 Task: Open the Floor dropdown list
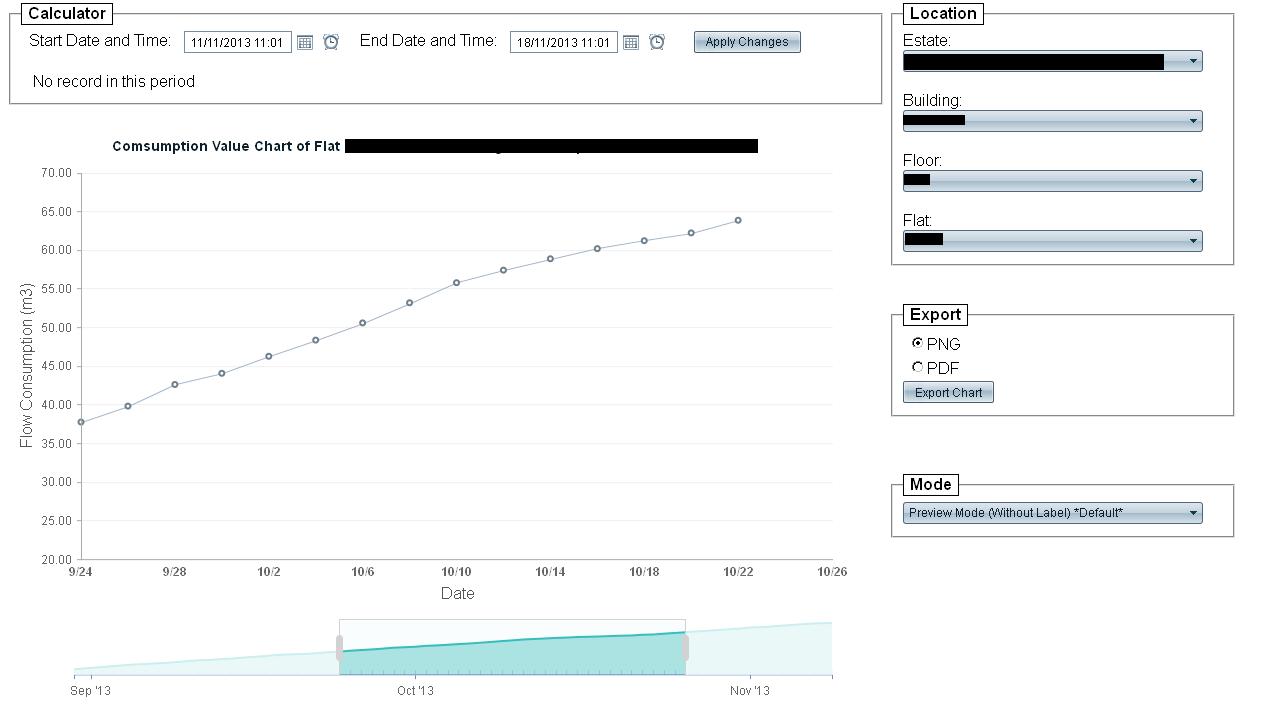click(1193, 181)
